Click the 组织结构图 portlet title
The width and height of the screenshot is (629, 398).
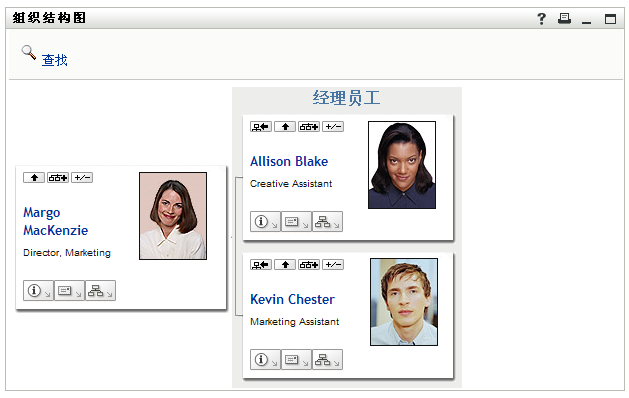click(49, 18)
